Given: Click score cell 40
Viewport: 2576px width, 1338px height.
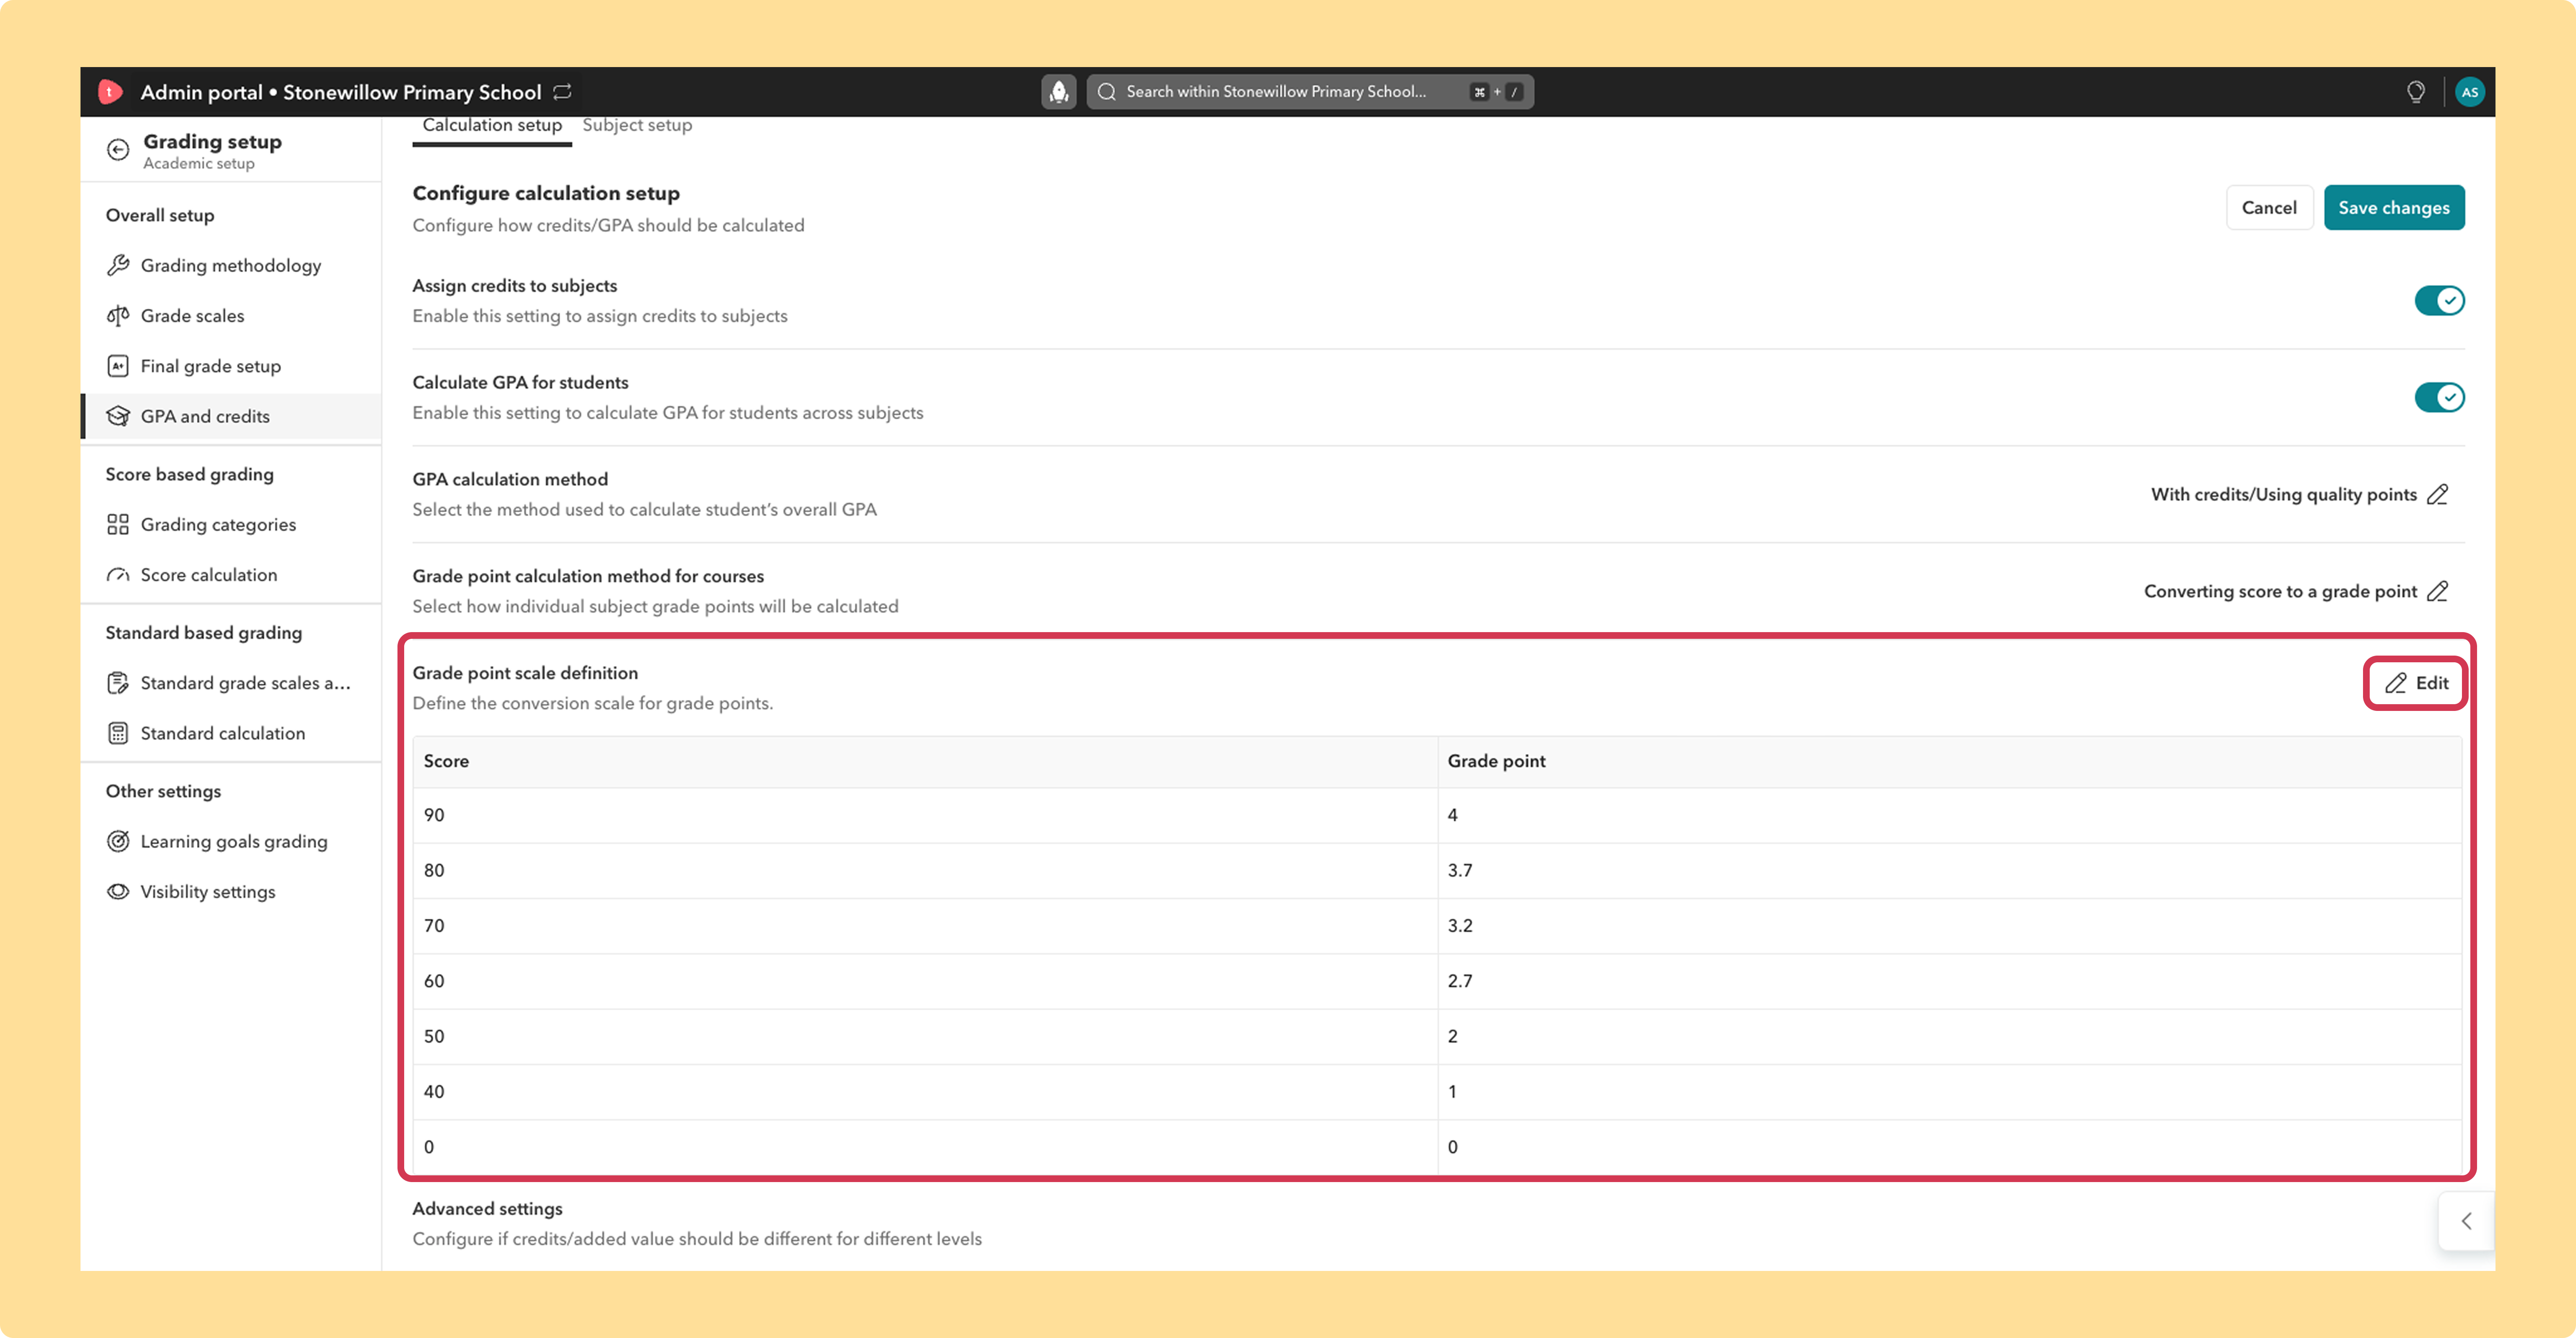Looking at the screenshot, I should click(x=925, y=1092).
